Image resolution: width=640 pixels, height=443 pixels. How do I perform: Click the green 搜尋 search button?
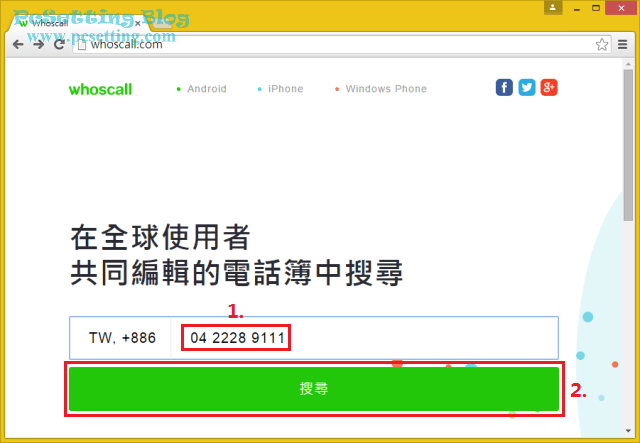click(313, 389)
